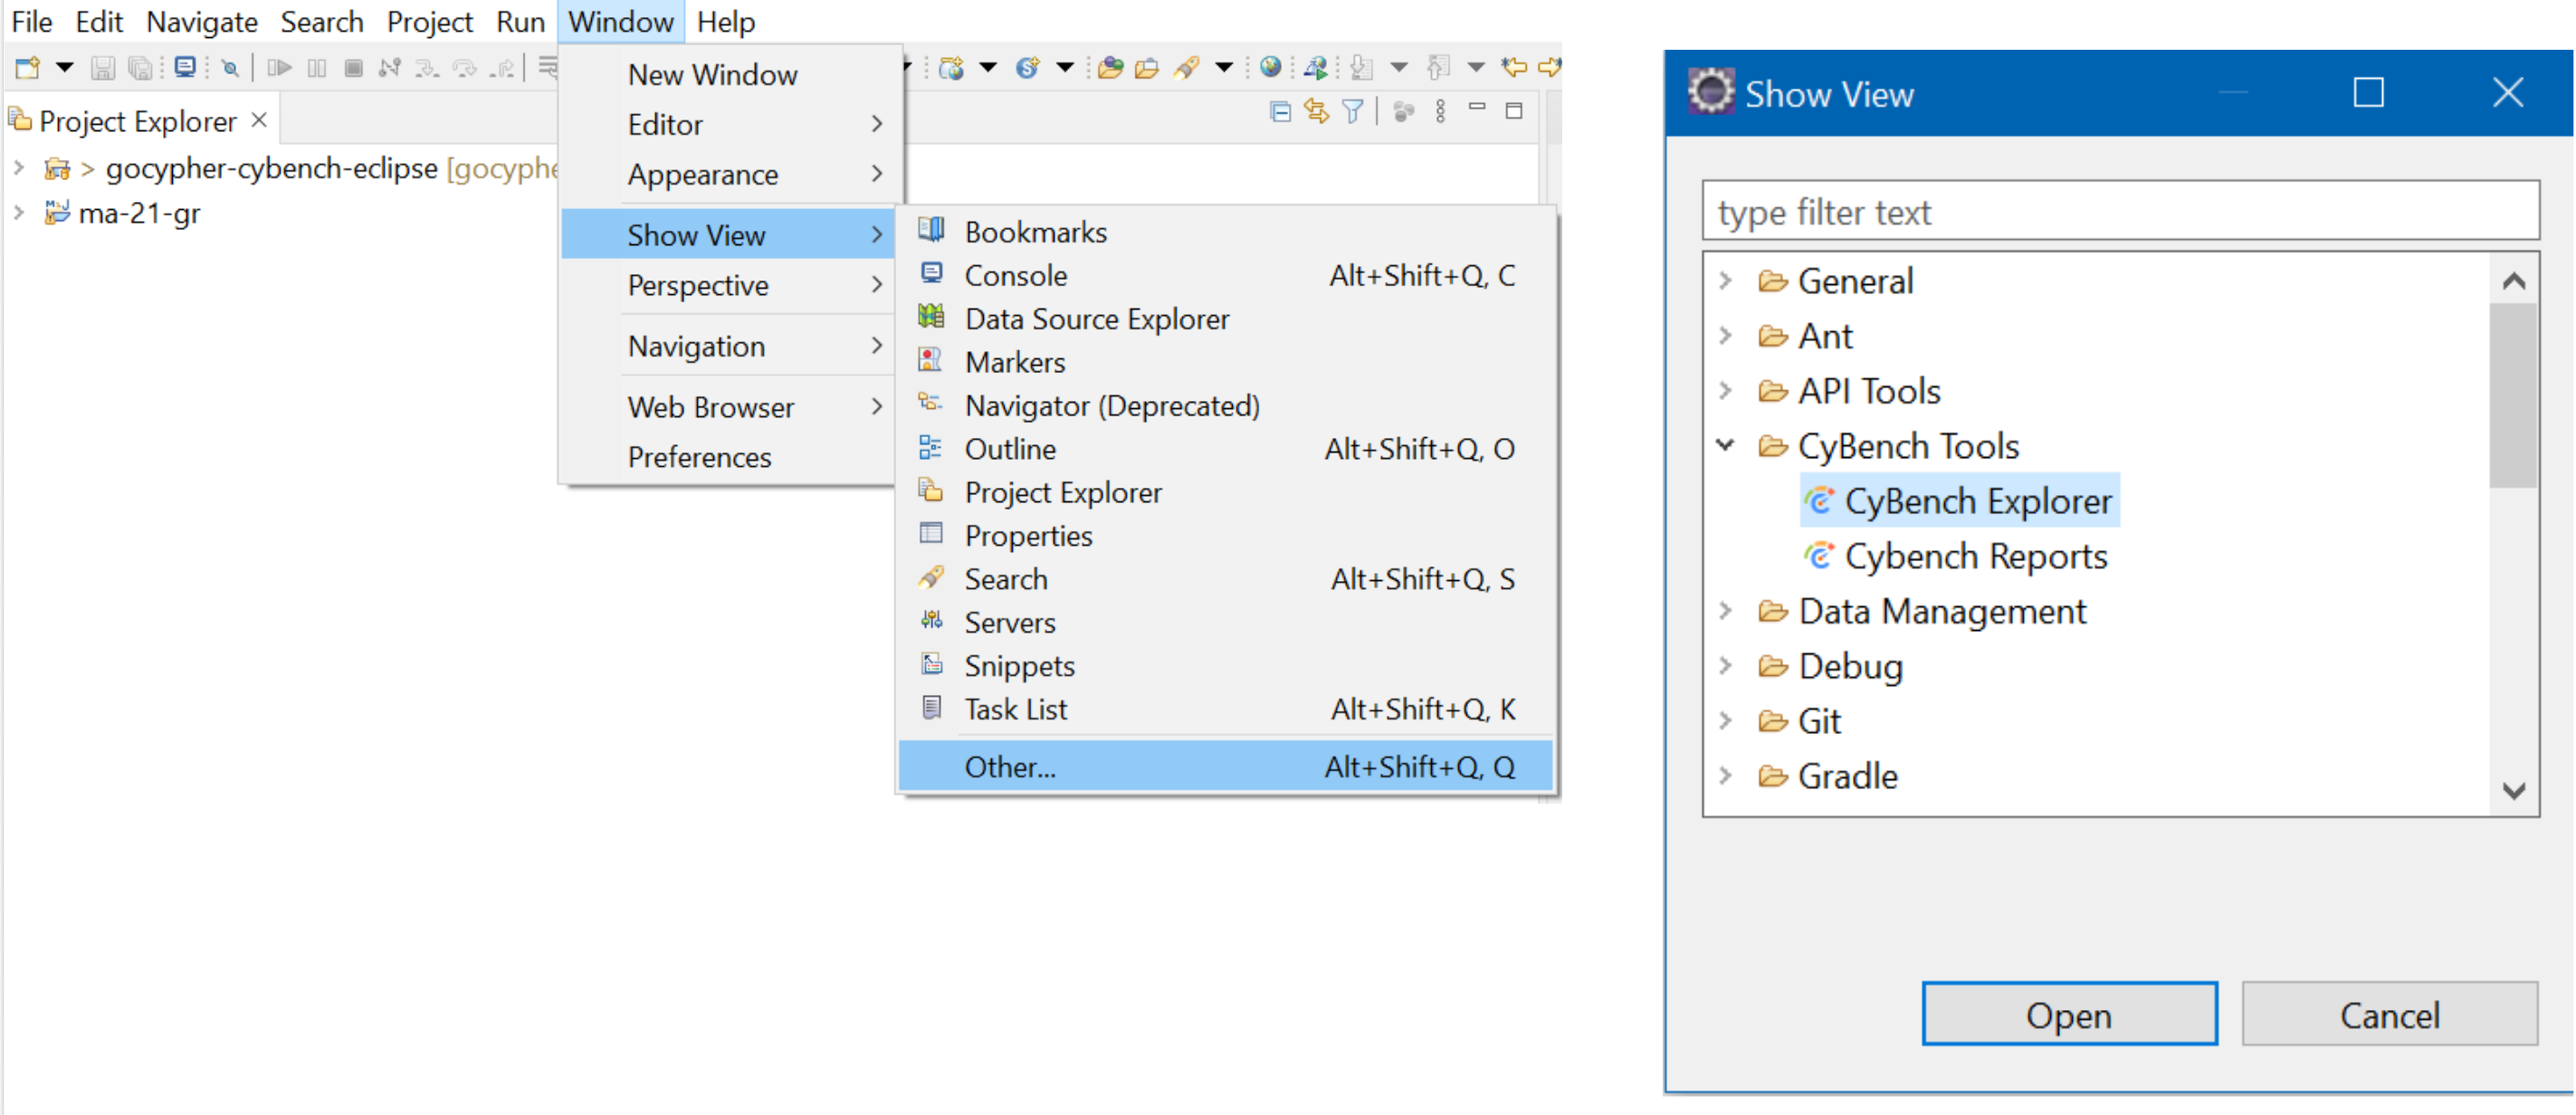
Task: Collapse the CyBench Tools folder
Action: (1726, 445)
